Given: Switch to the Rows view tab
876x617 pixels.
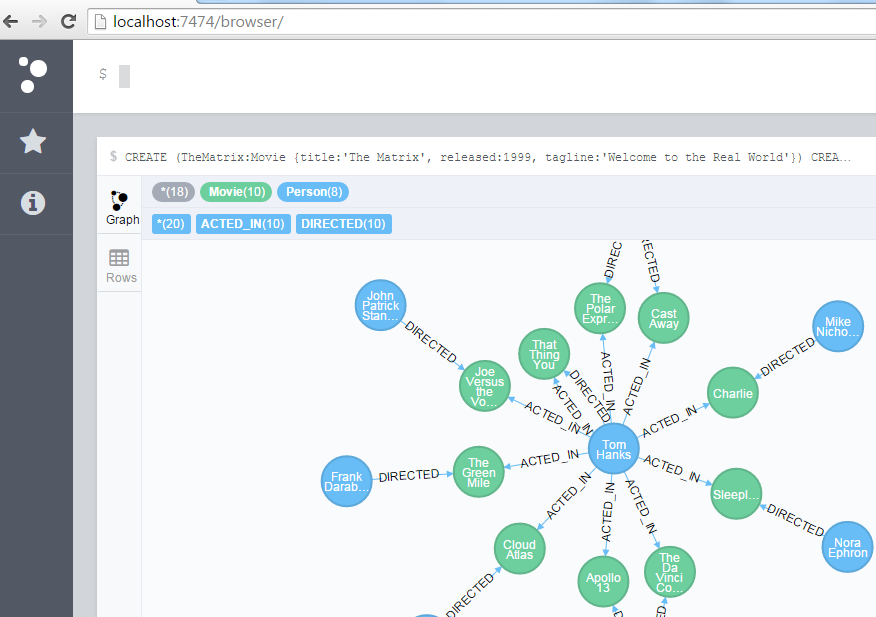Looking at the screenshot, I should (x=120, y=266).
